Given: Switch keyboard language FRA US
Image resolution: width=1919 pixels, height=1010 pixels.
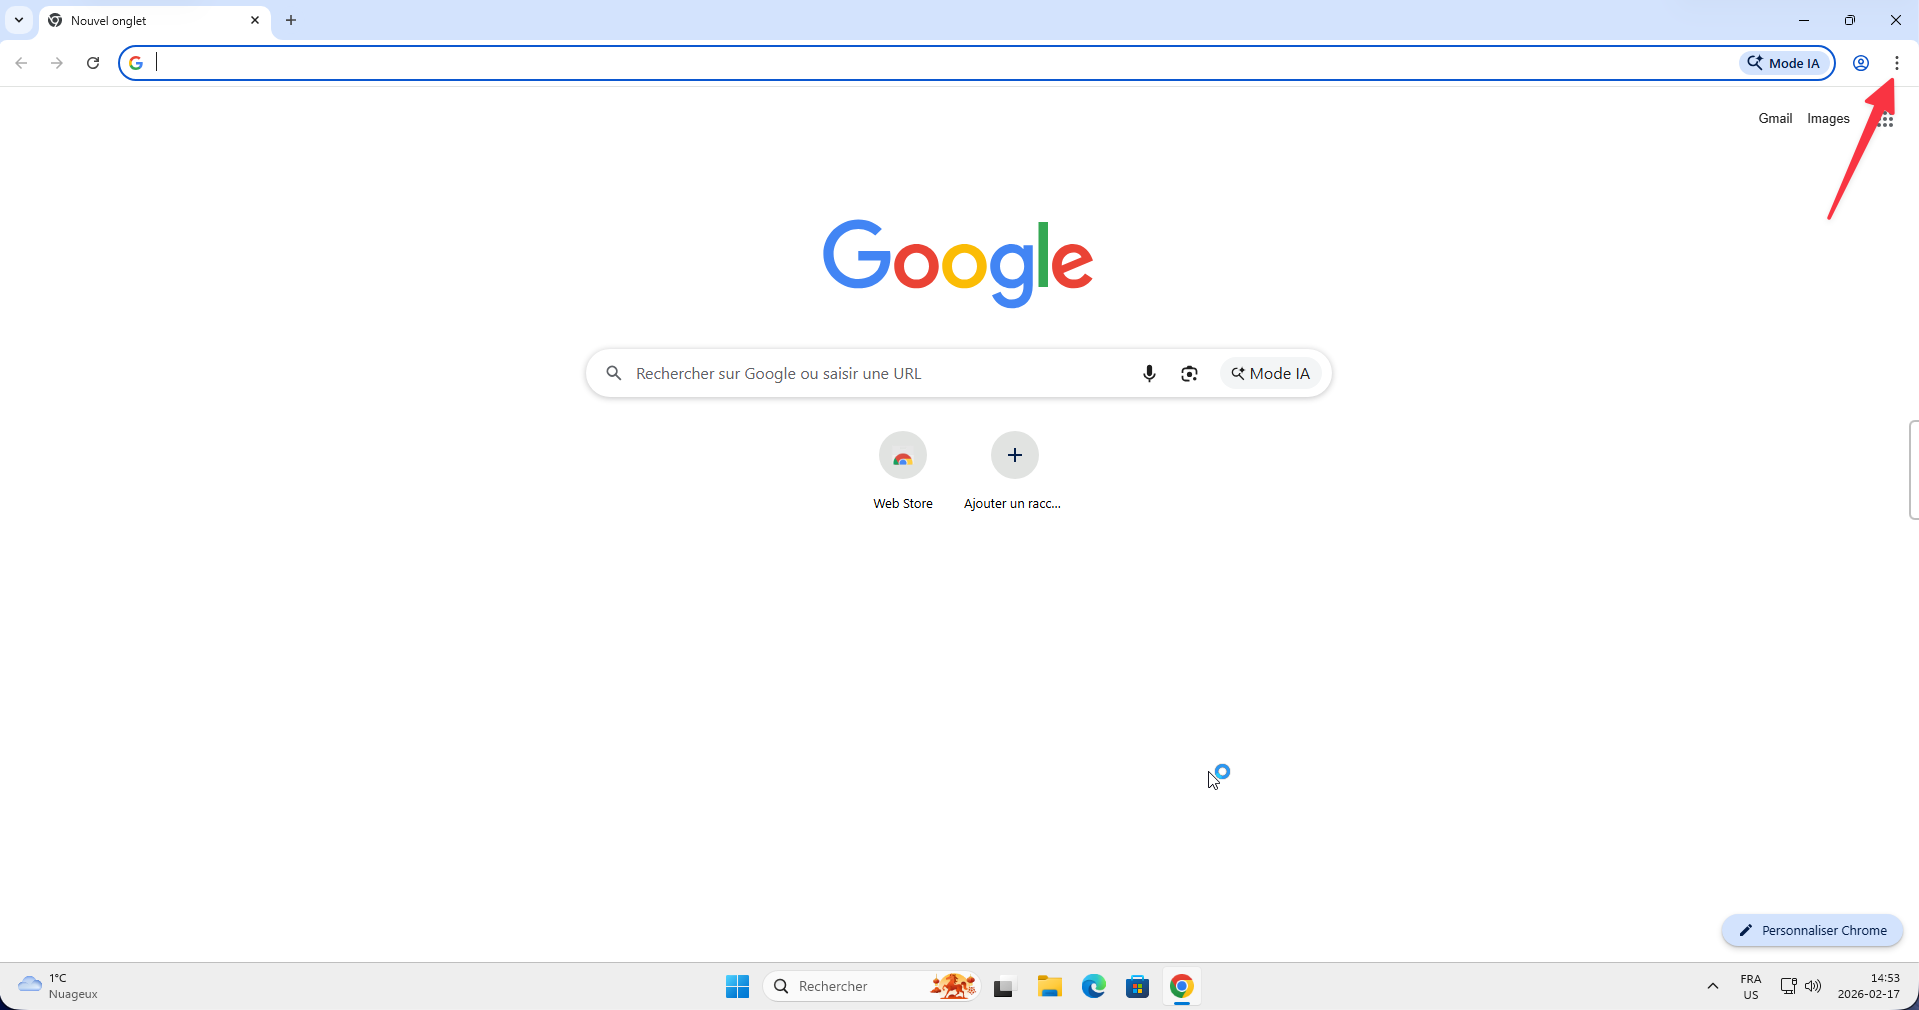Looking at the screenshot, I should point(1750,986).
